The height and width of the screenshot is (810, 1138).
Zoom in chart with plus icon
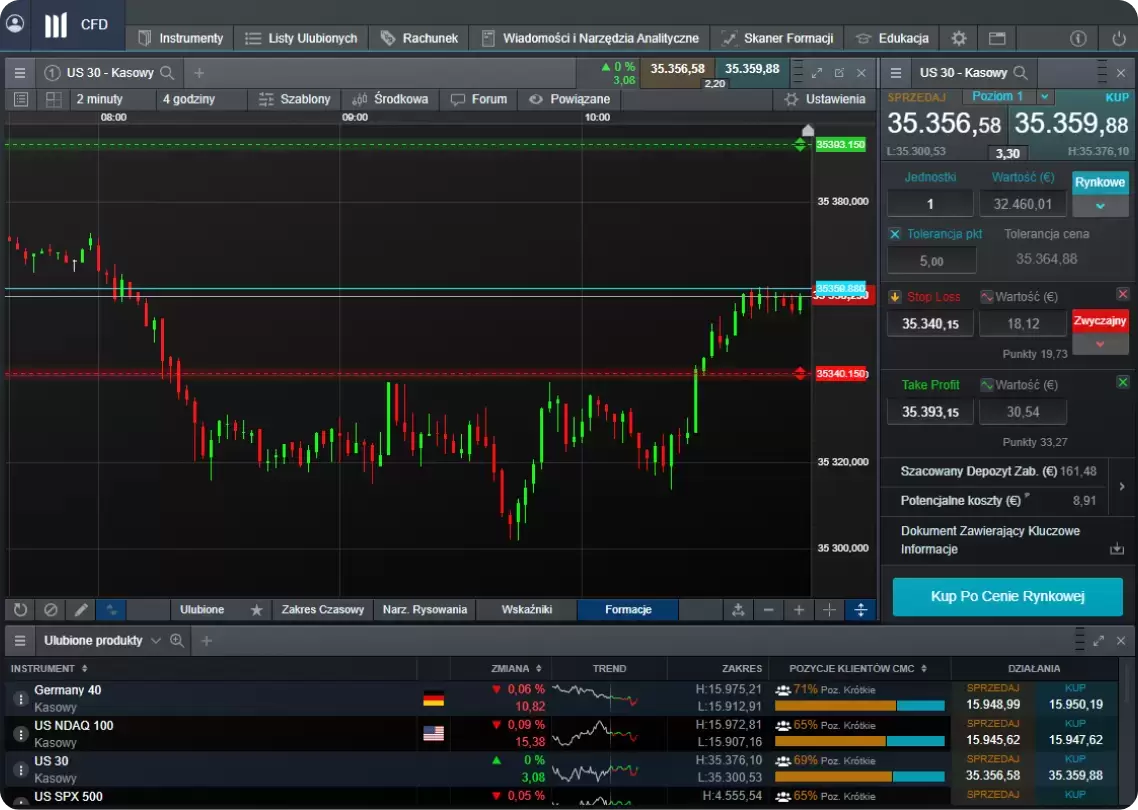(799, 610)
